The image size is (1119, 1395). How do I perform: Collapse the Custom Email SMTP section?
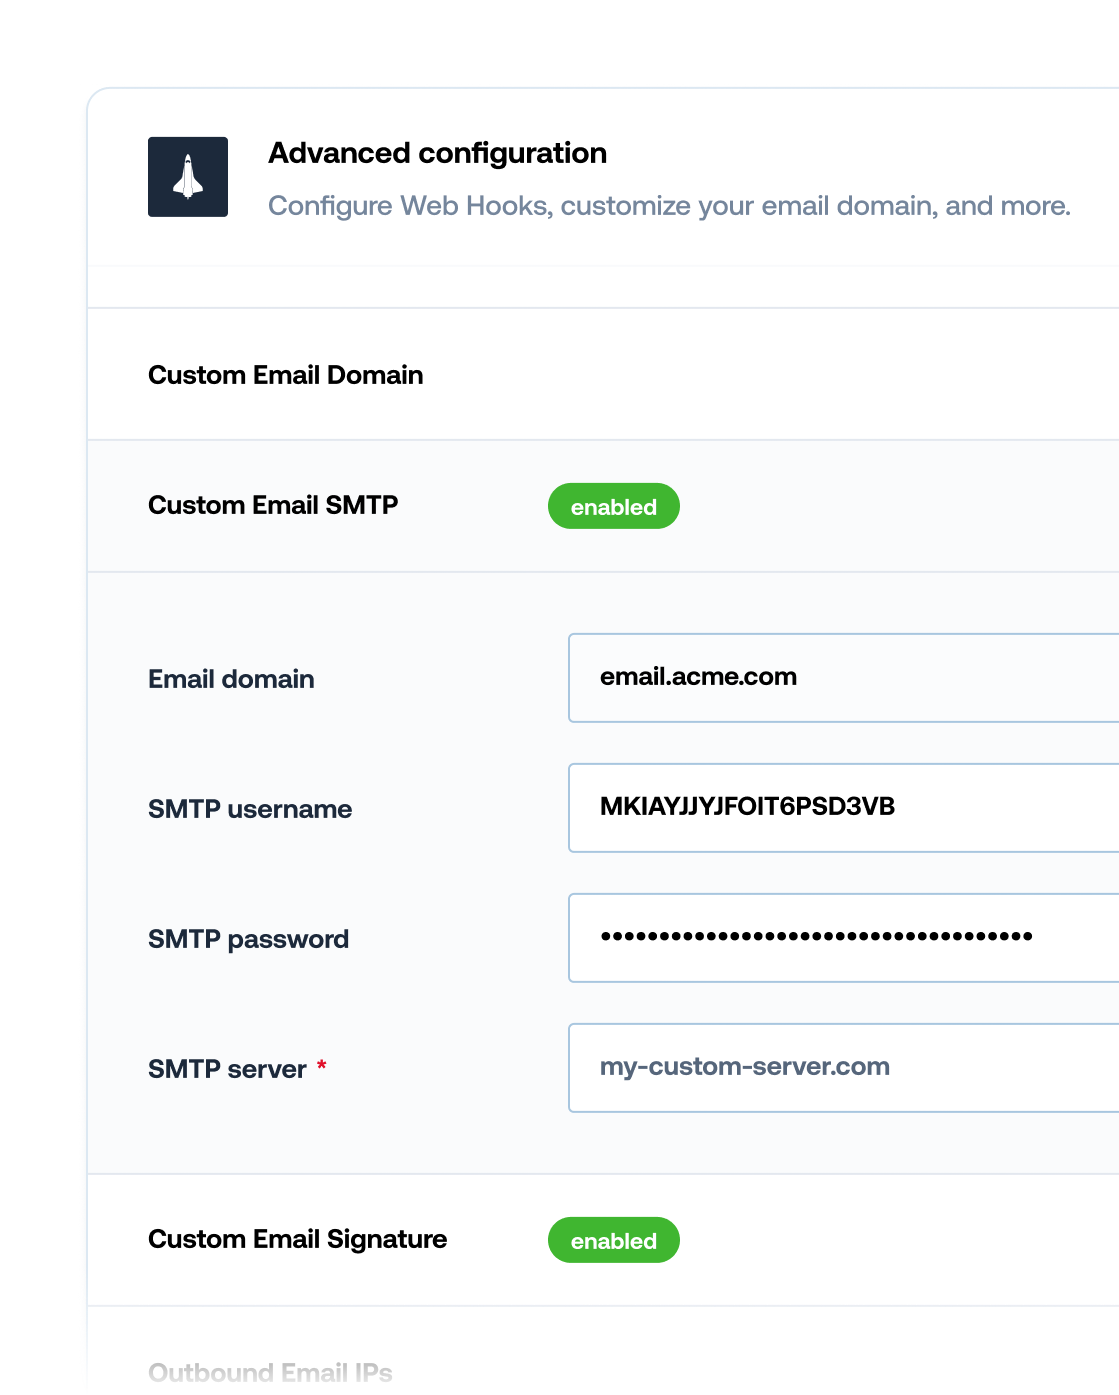click(x=273, y=505)
